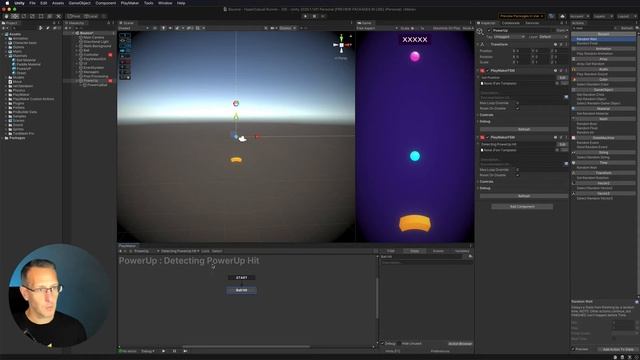
Task: Open the GameObject menu
Action: pos(80,3)
